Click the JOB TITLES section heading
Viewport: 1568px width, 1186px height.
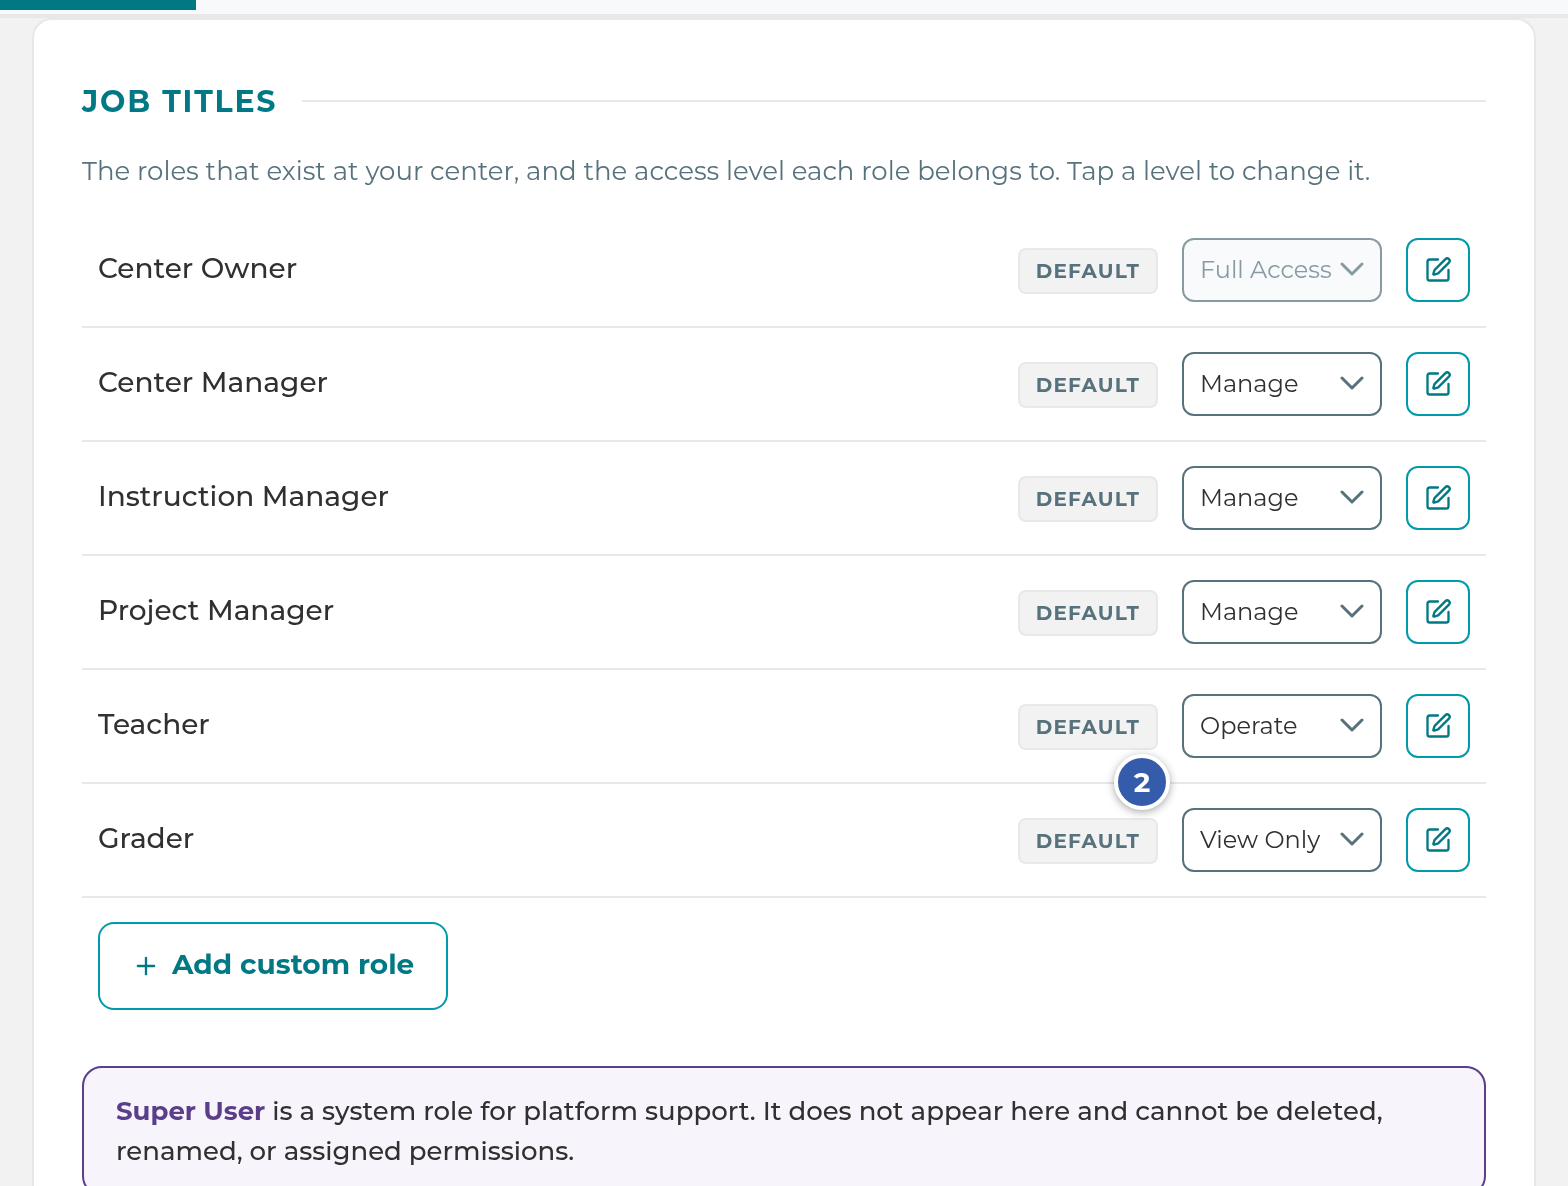click(x=178, y=102)
